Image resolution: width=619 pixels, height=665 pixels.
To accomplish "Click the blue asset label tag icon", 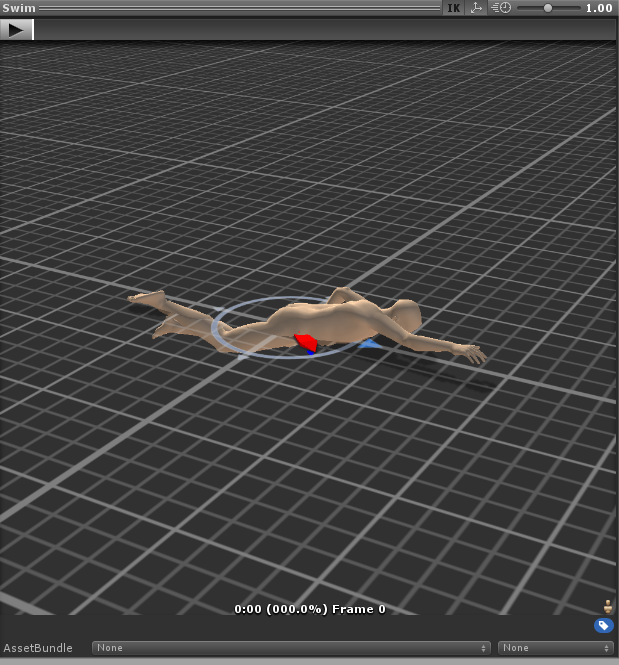I will (604, 626).
